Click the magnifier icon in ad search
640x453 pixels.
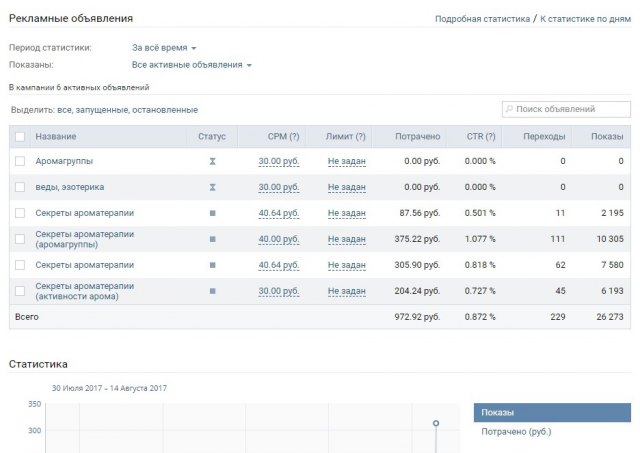(510, 109)
